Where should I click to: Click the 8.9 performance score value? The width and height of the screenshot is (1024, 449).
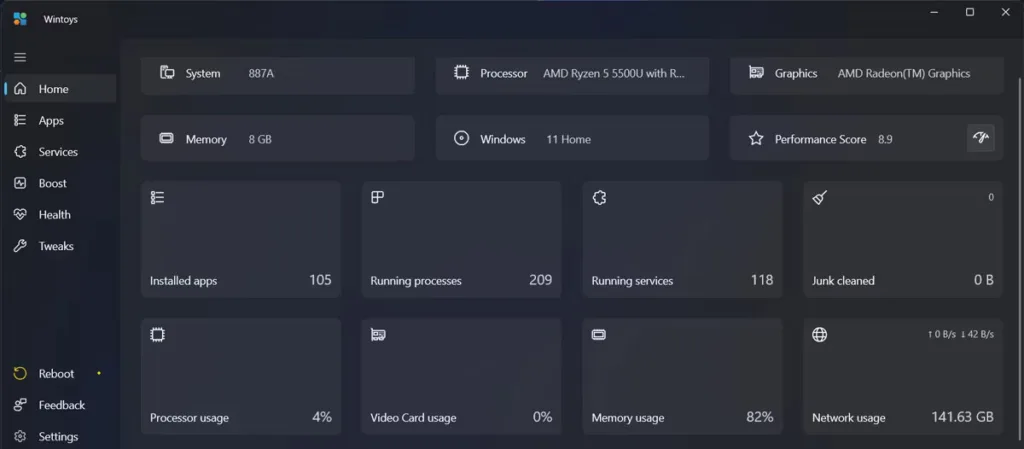(885, 139)
